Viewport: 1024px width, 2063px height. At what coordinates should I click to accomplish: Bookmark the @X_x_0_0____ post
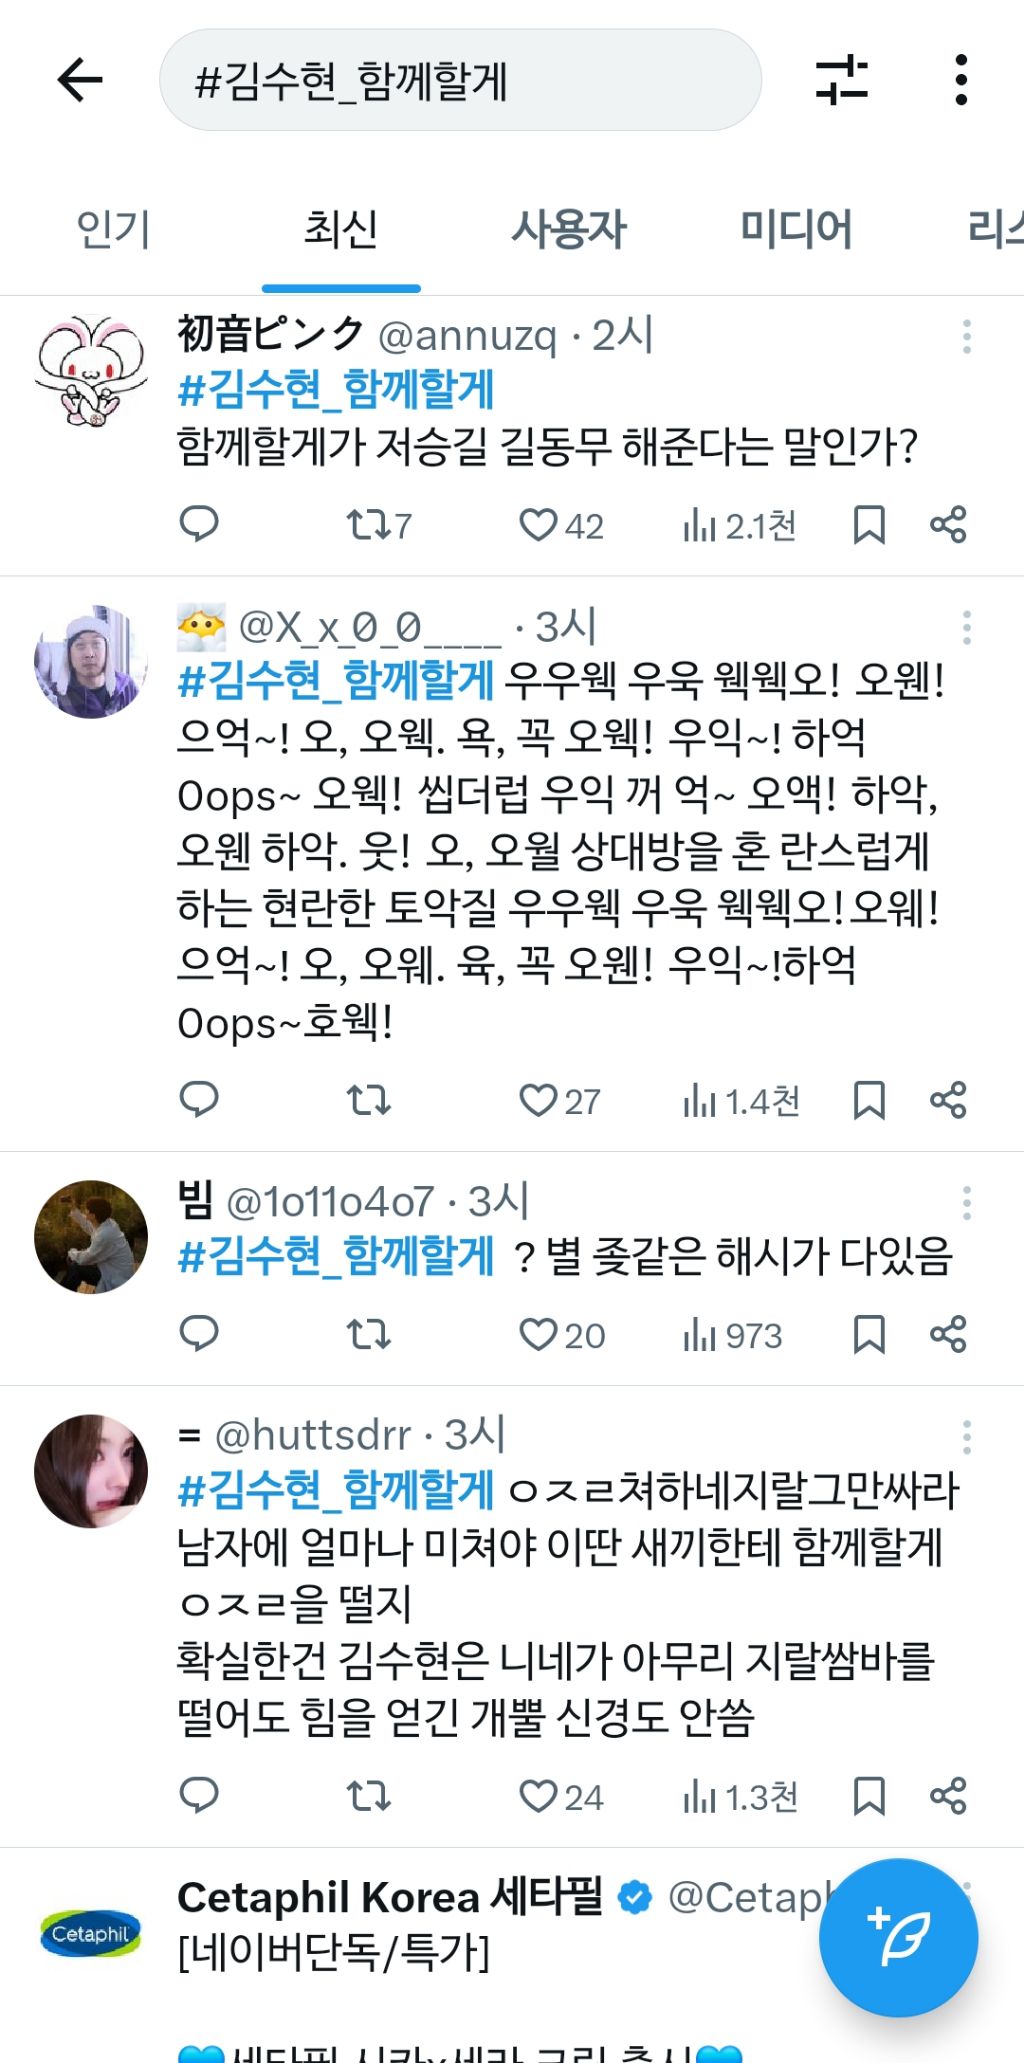click(868, 1100)
